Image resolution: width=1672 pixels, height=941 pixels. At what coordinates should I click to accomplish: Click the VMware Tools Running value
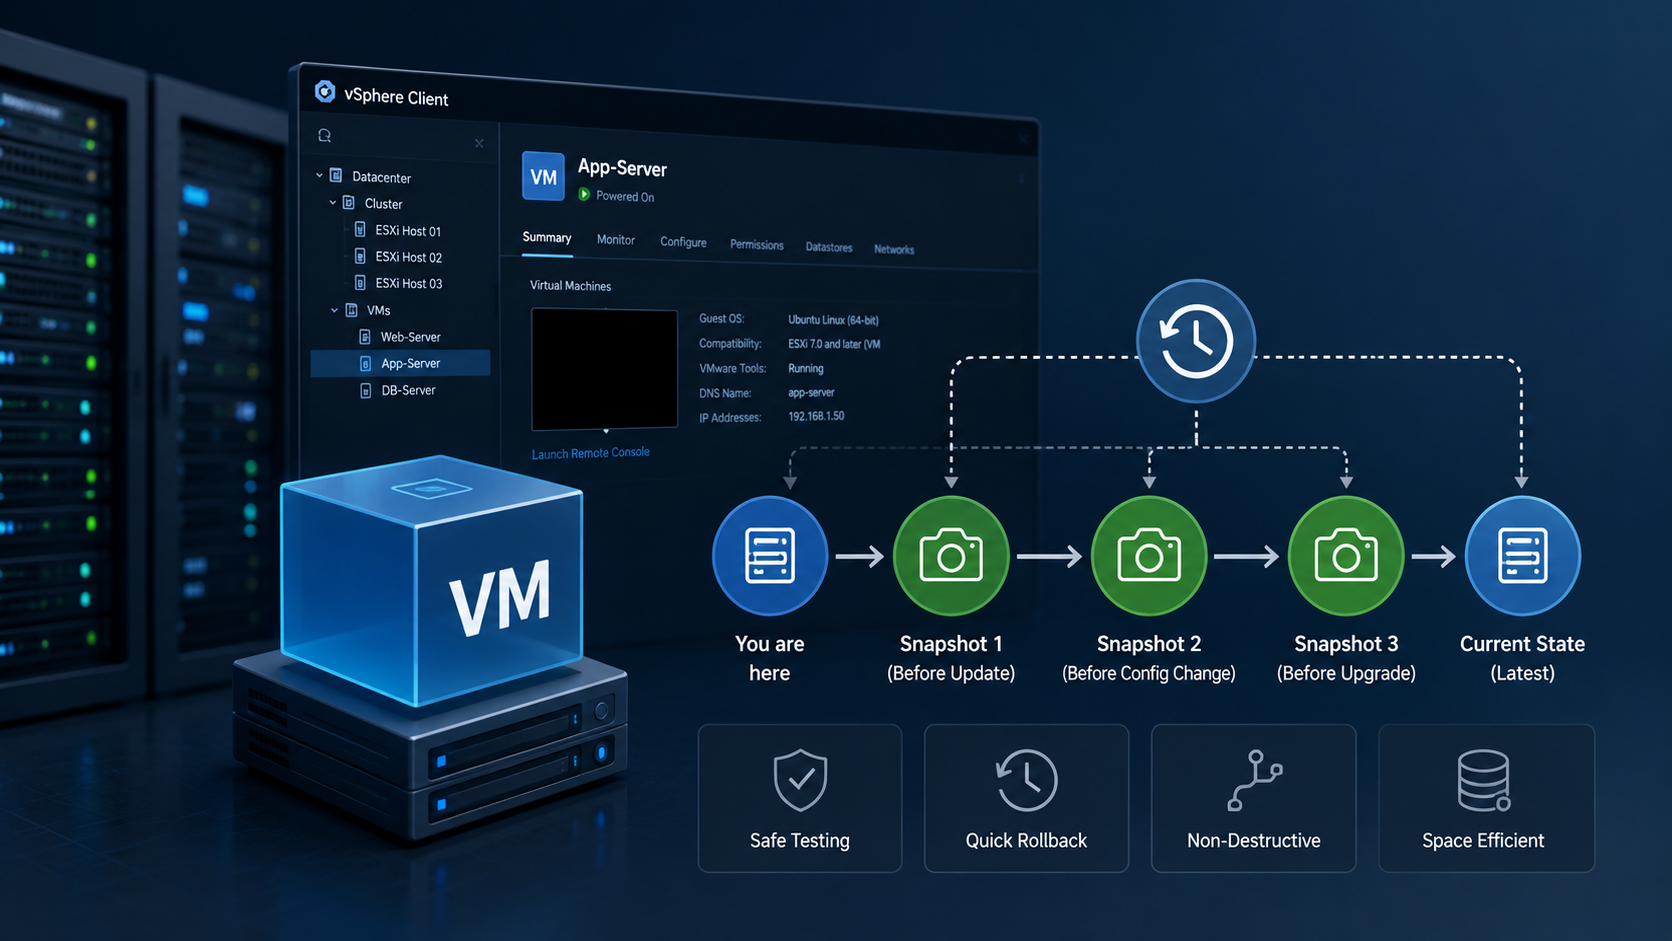pos(806,369)
